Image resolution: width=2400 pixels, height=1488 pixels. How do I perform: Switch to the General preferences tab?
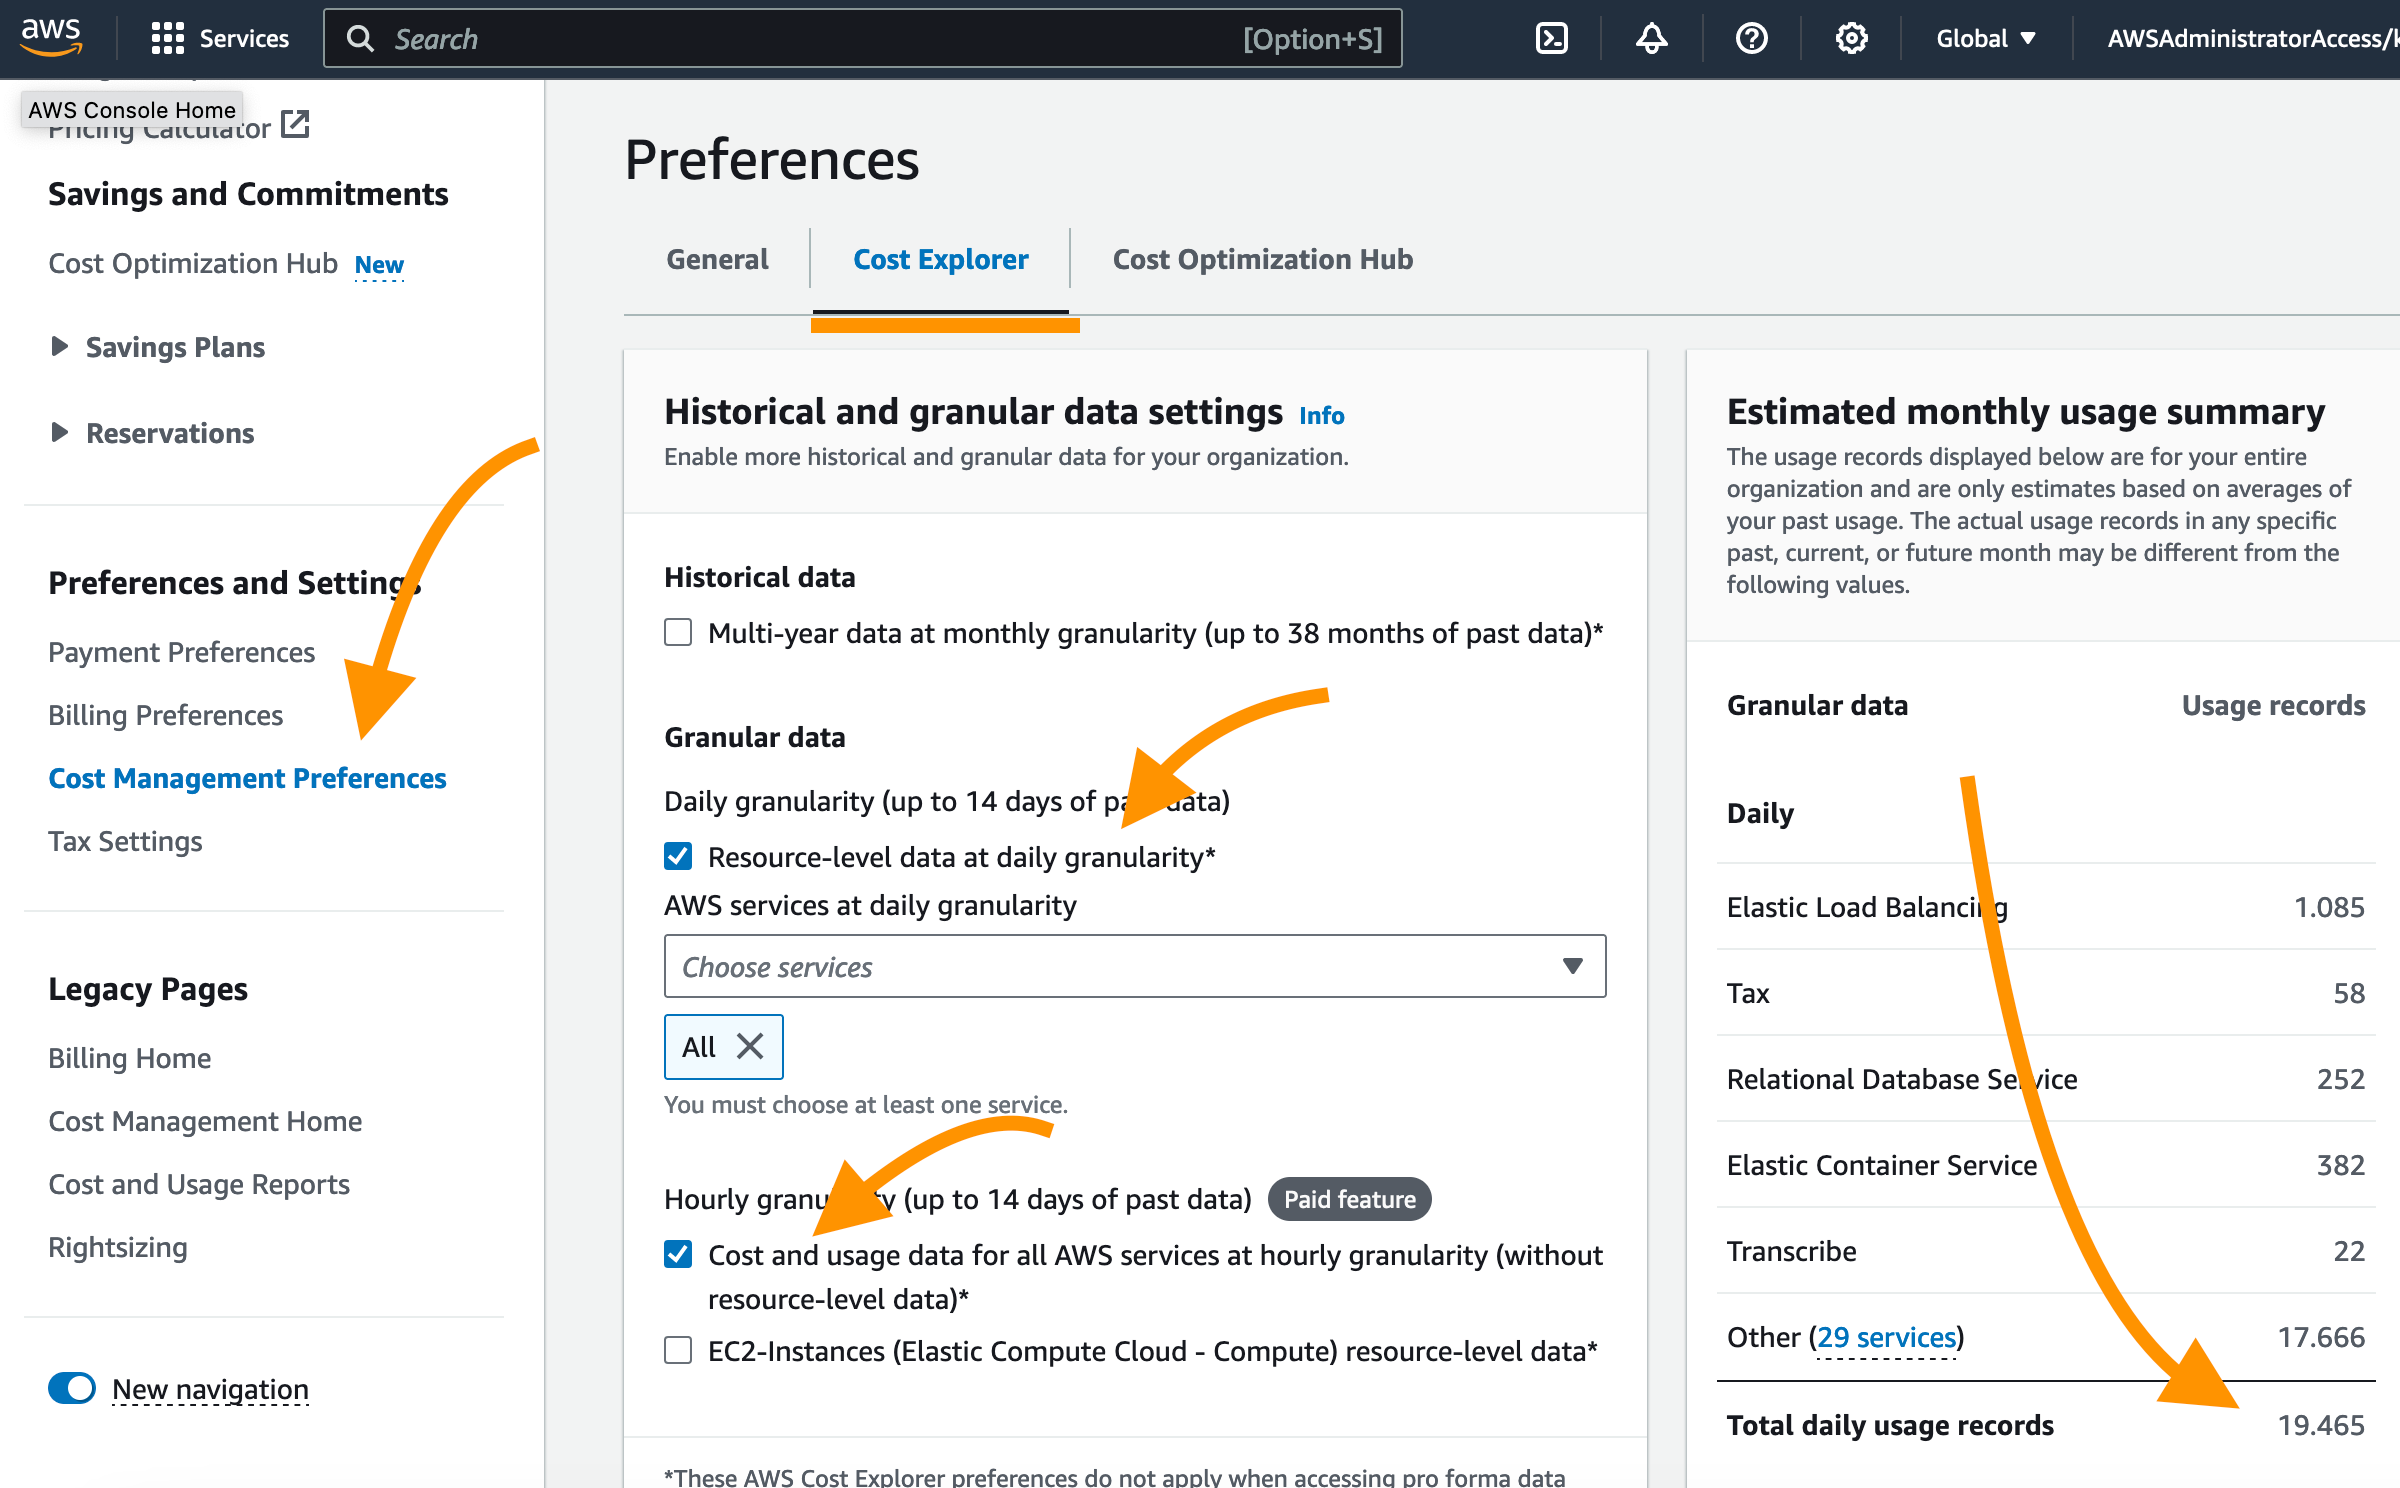(x=715, y=261)
